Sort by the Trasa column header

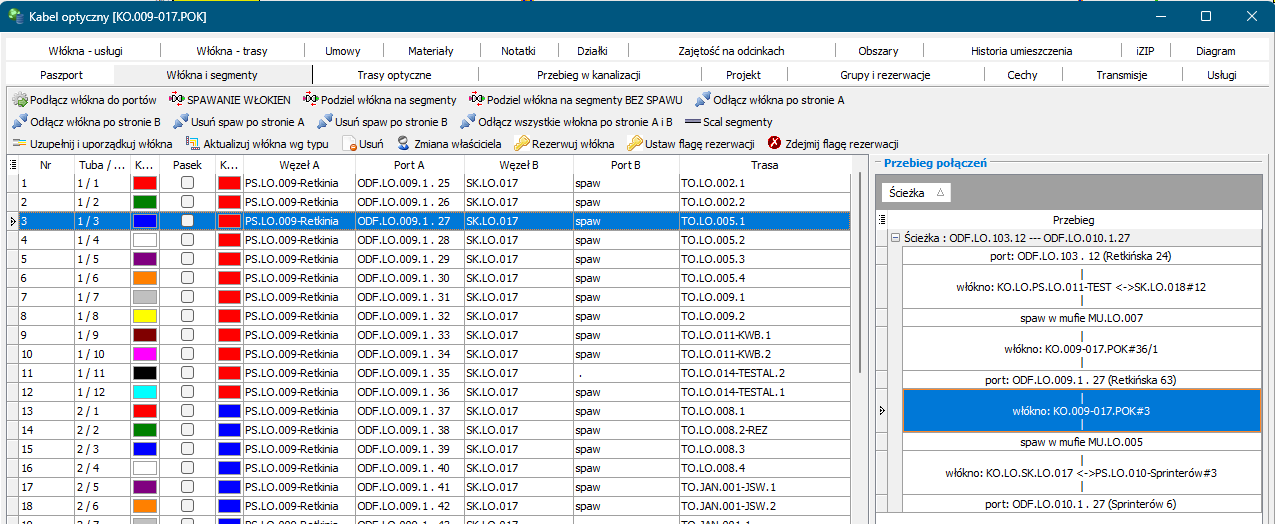point(765,164)
